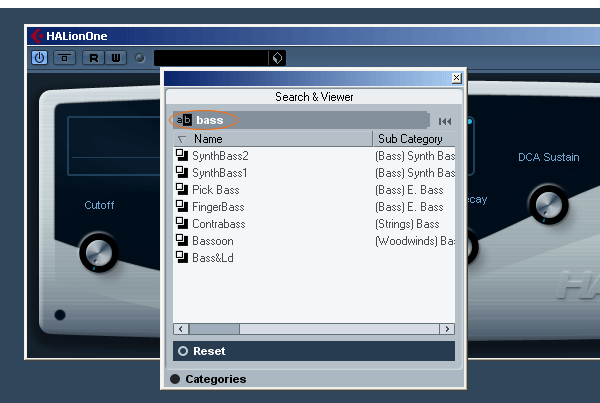The width and height of the screenshot is (600, 403).
Task: Click the sort triangle left of Name
Action: pyautogui.click(x=182, y=139)
